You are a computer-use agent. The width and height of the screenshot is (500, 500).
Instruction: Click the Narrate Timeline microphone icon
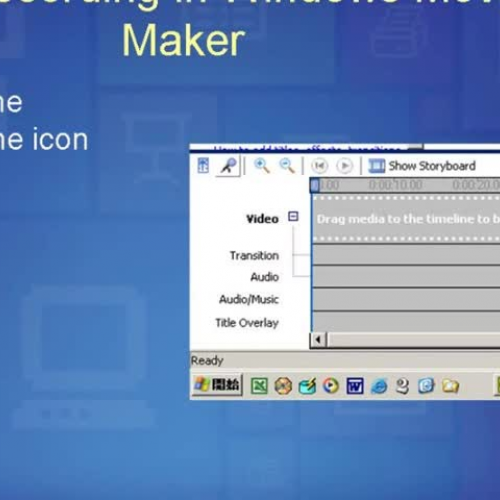tap(228, 166)
